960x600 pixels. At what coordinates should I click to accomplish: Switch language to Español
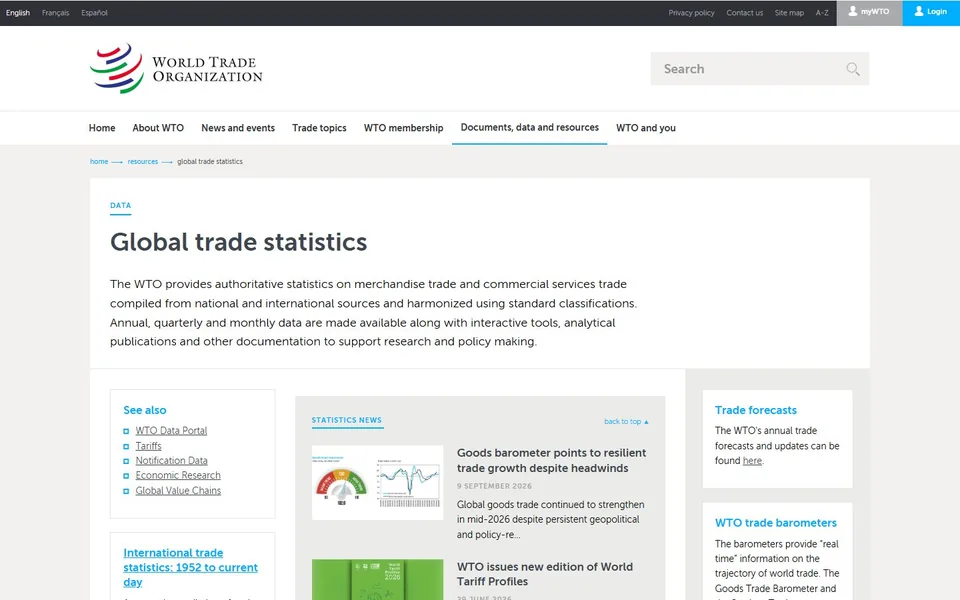(94, 13)
